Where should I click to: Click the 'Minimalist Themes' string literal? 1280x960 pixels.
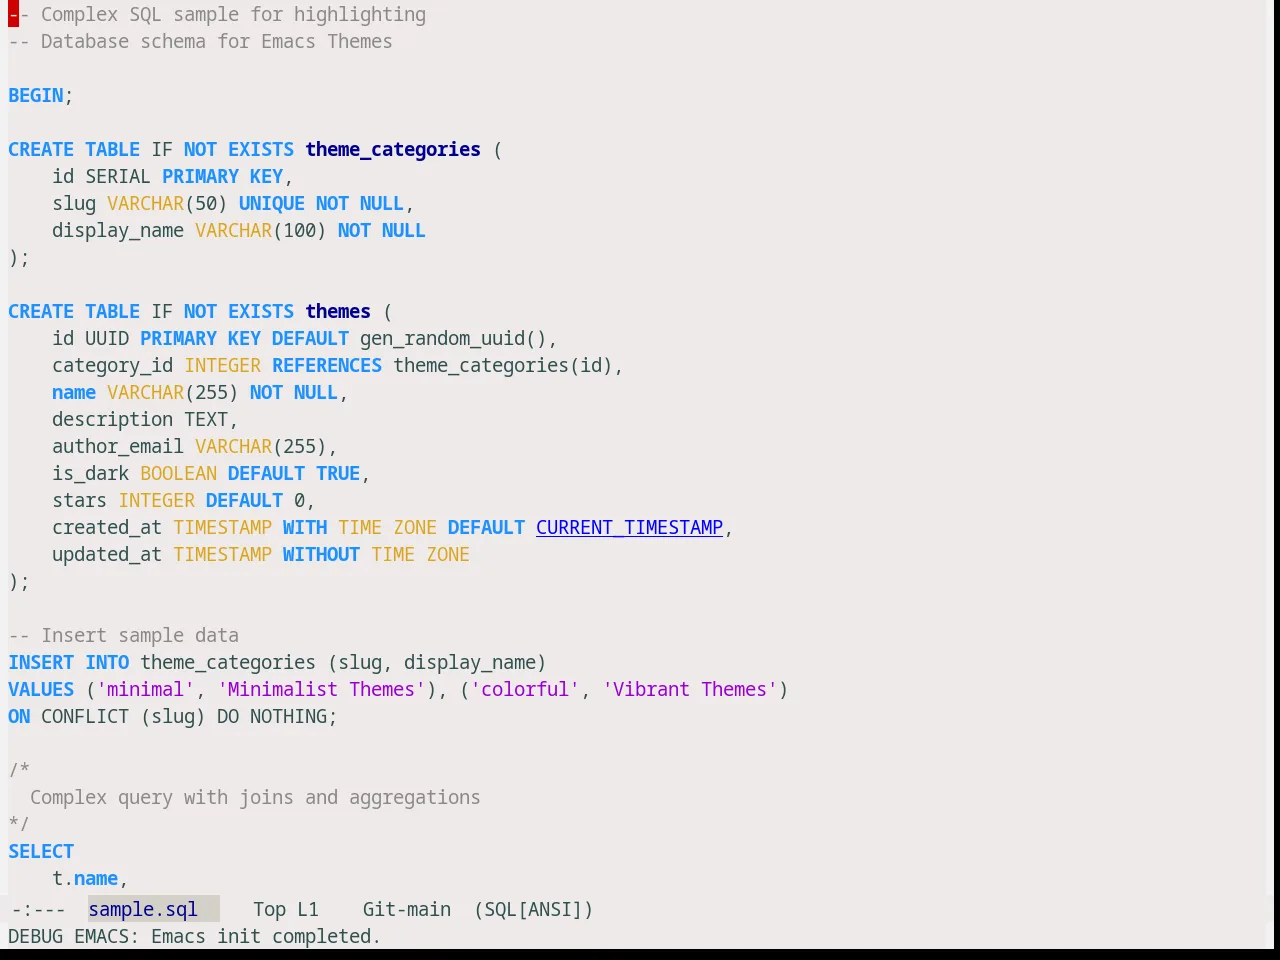coord(321,689)
